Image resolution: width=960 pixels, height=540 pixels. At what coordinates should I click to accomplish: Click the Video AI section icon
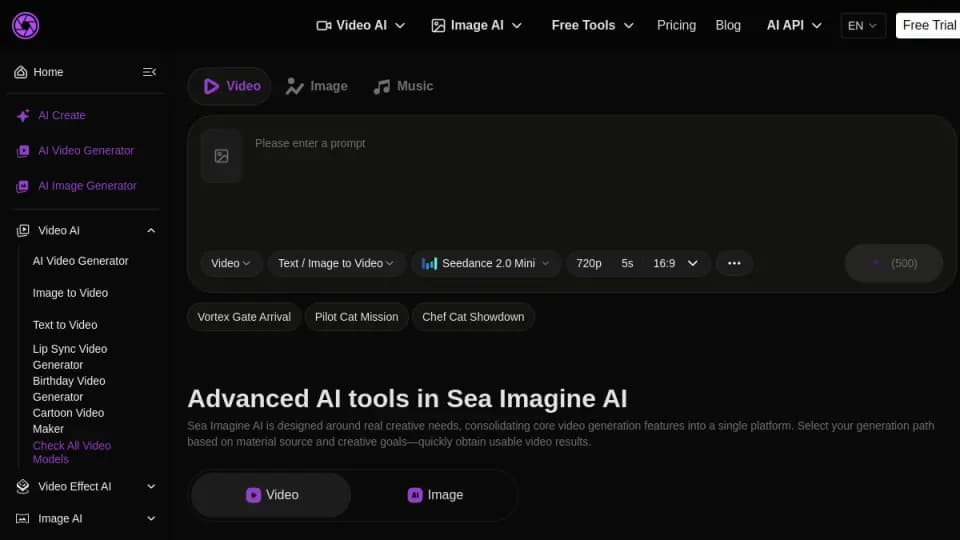[x=23, y=231]
